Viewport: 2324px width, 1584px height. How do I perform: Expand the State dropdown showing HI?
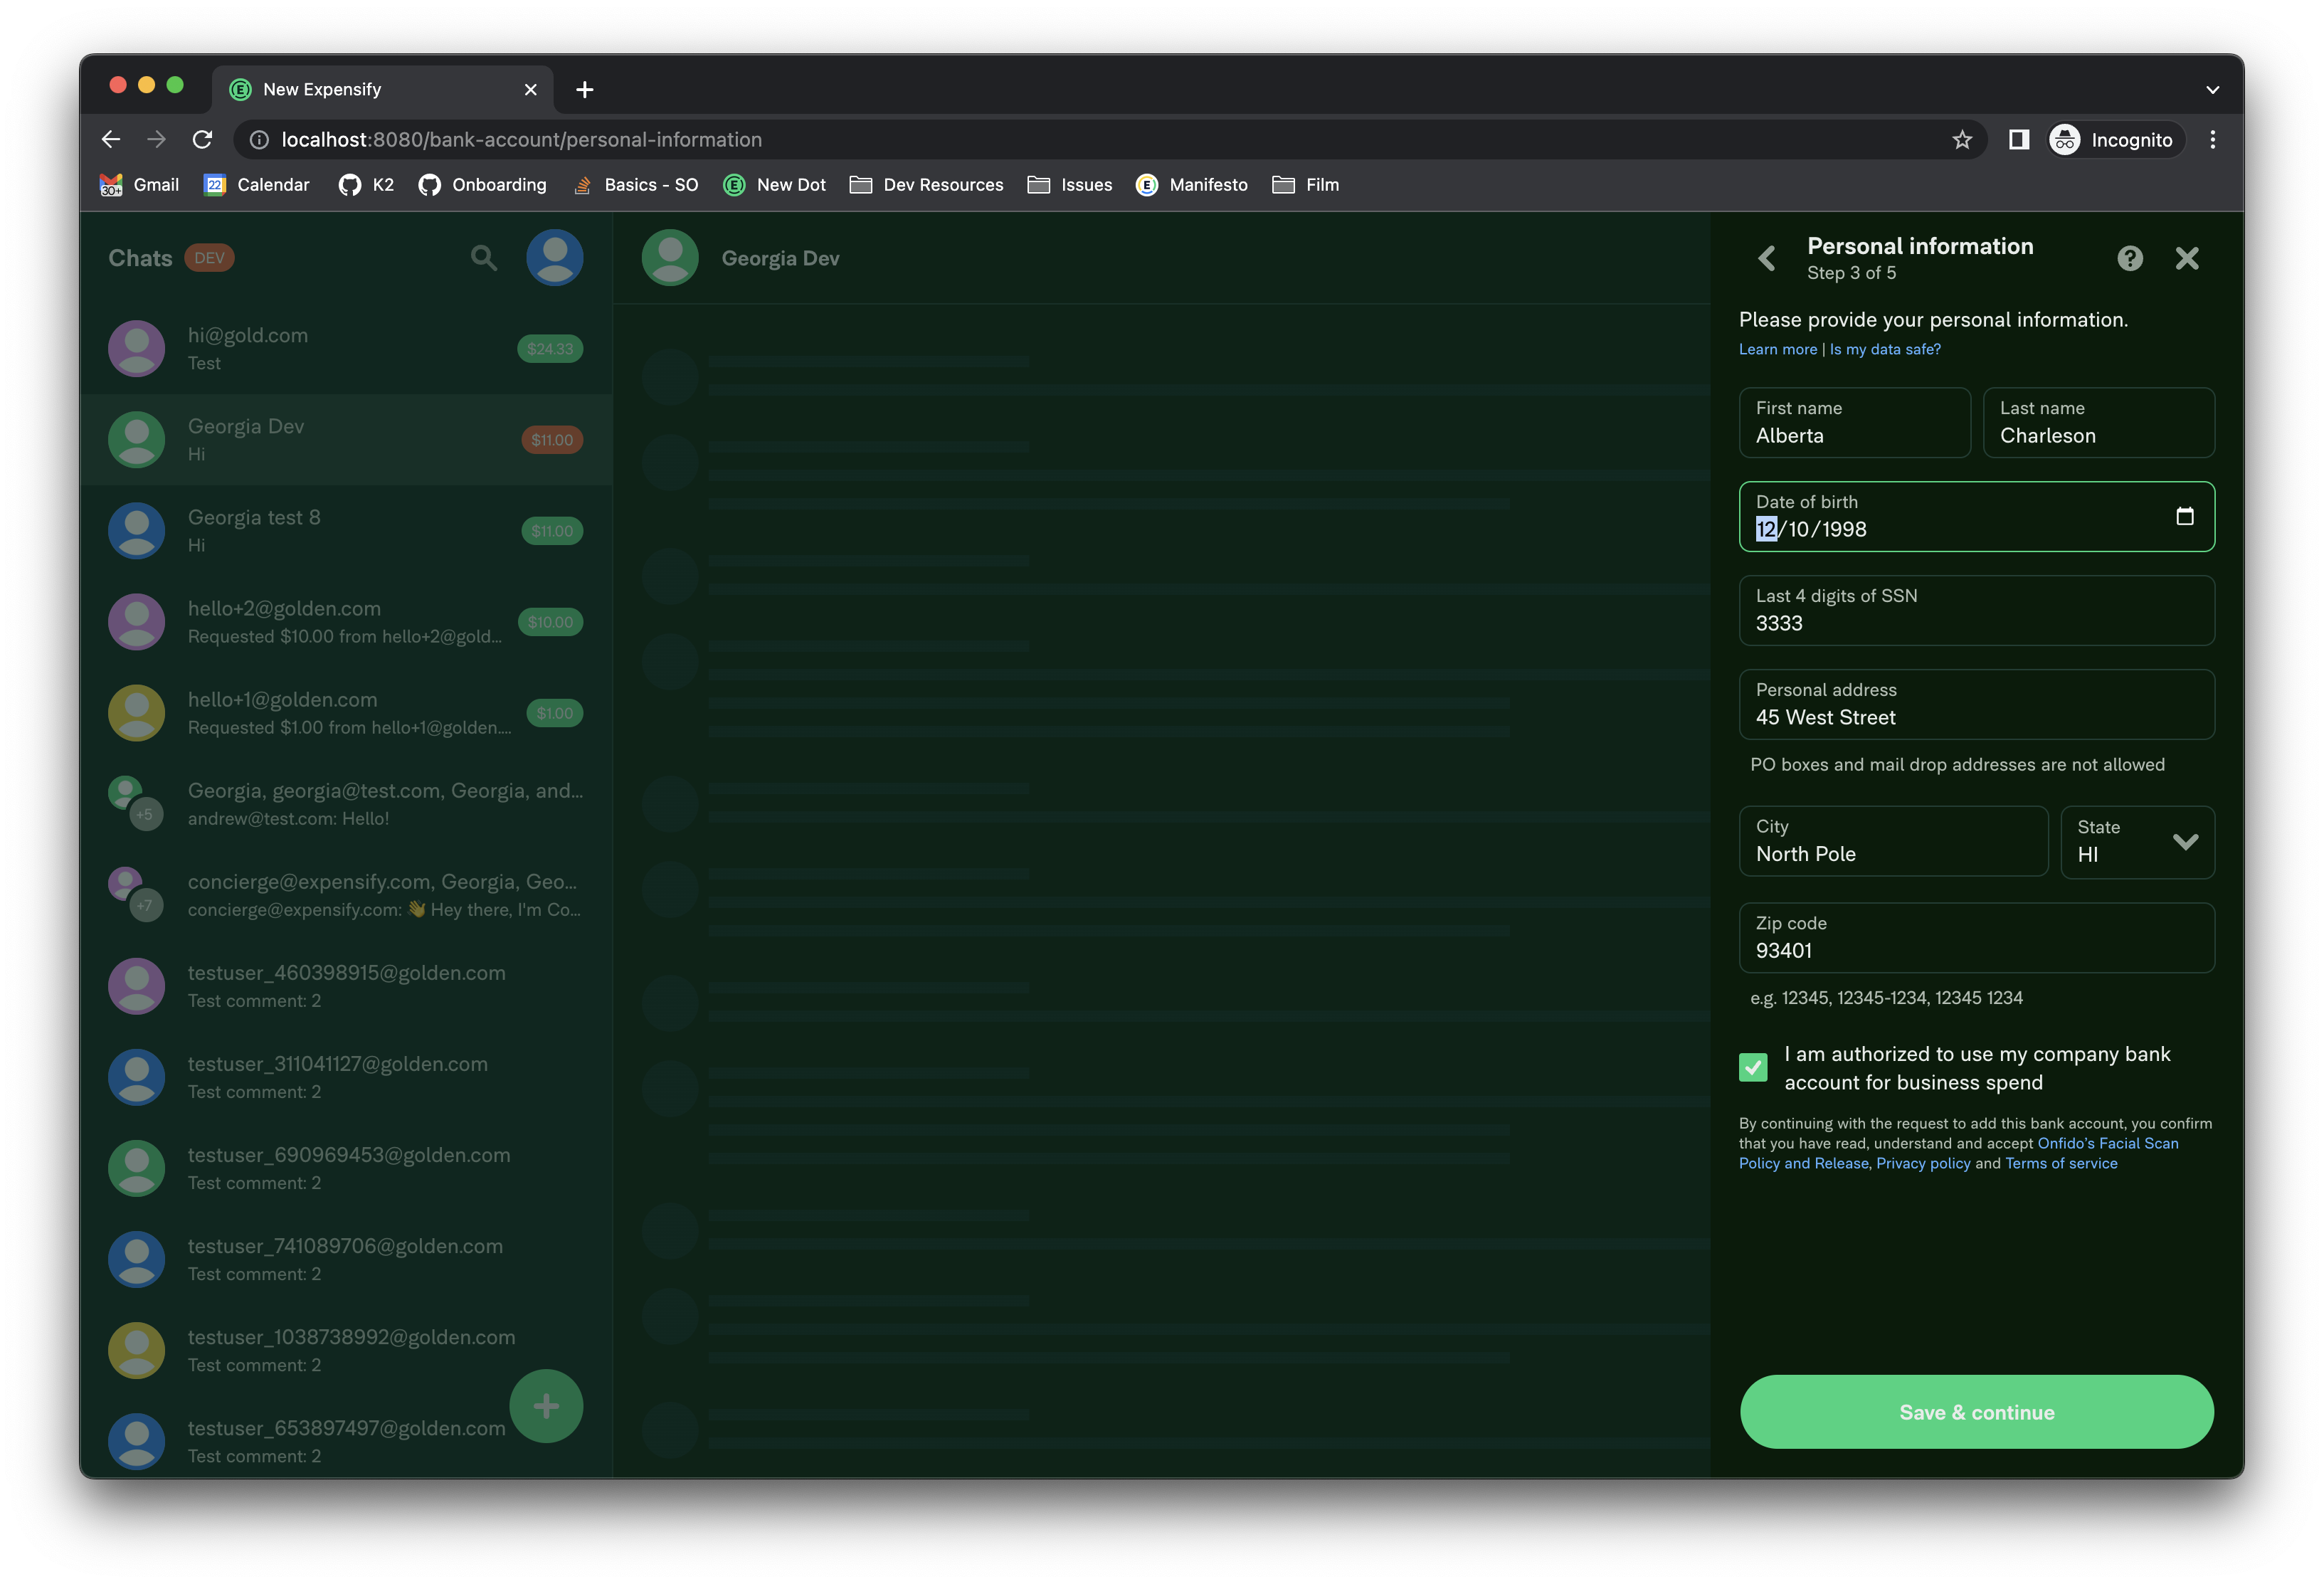pos(2137,842)
